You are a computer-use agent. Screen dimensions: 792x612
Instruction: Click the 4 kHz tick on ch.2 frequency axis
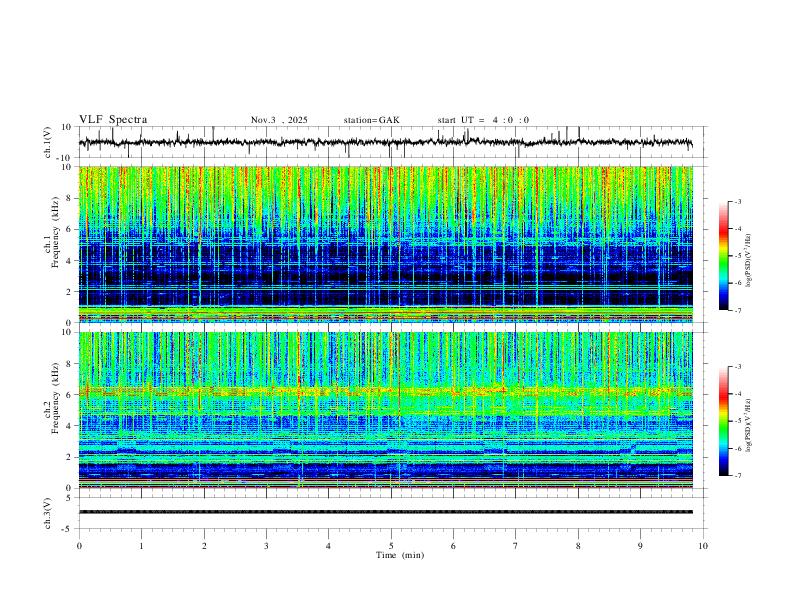click(x=69, y=426)
